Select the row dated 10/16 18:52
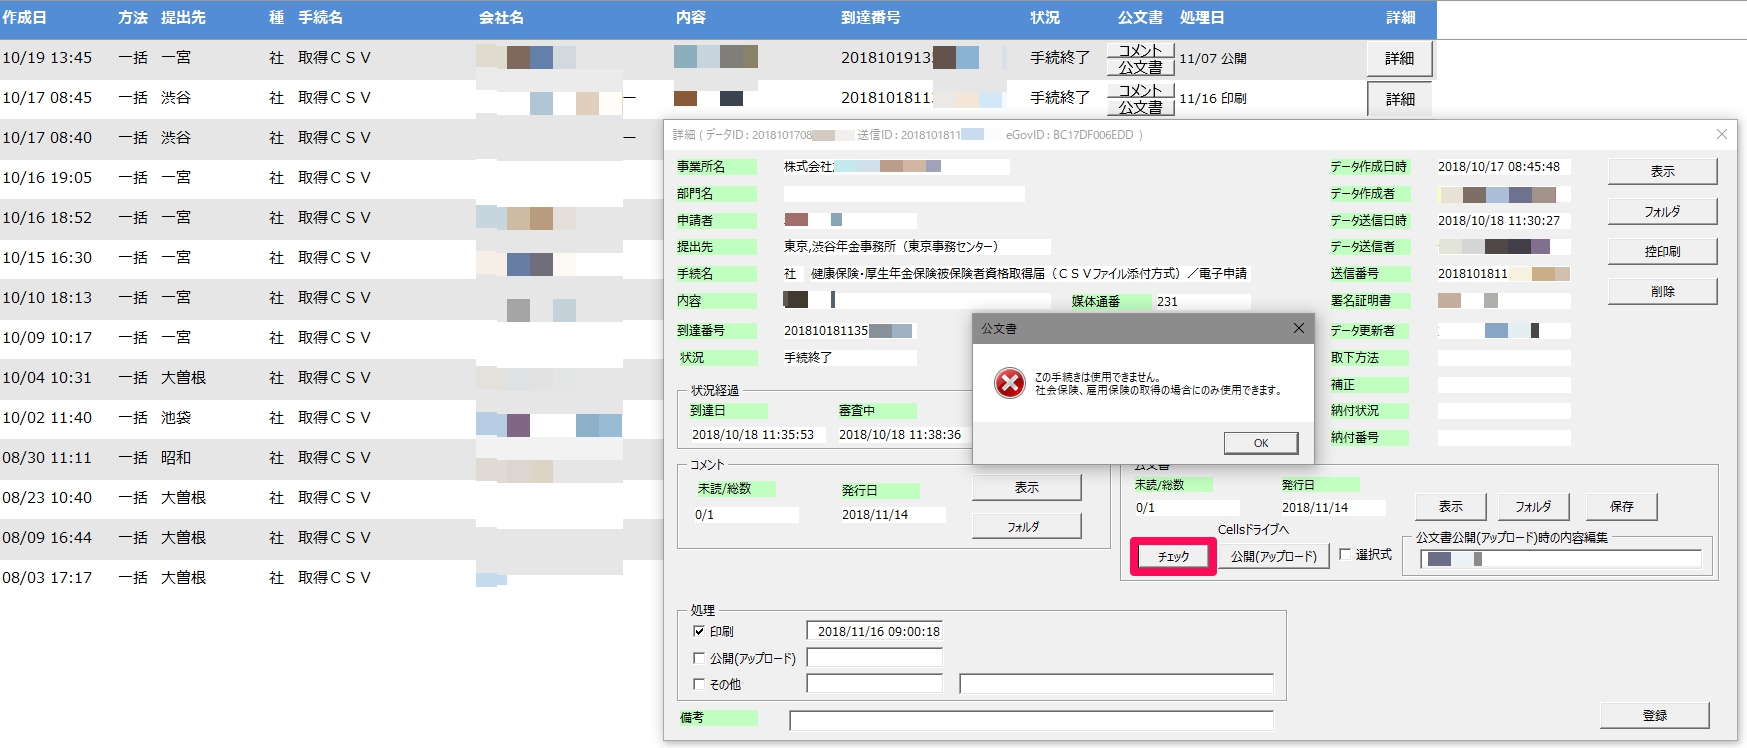 (x=330, y=218)
